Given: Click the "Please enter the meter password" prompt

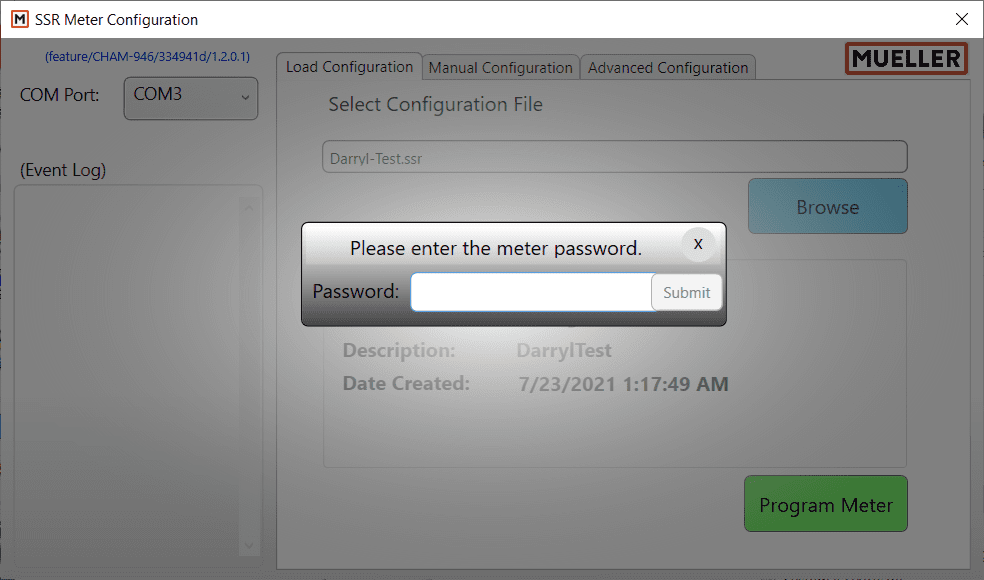Looking at the screenshot, I should coord(496,248).
